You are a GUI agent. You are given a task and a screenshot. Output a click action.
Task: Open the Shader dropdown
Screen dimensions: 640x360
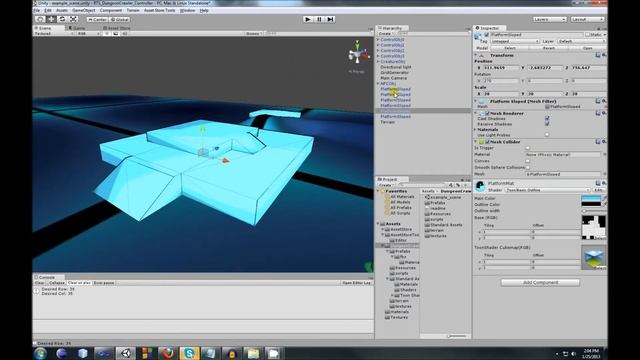[x=547, y=190]
